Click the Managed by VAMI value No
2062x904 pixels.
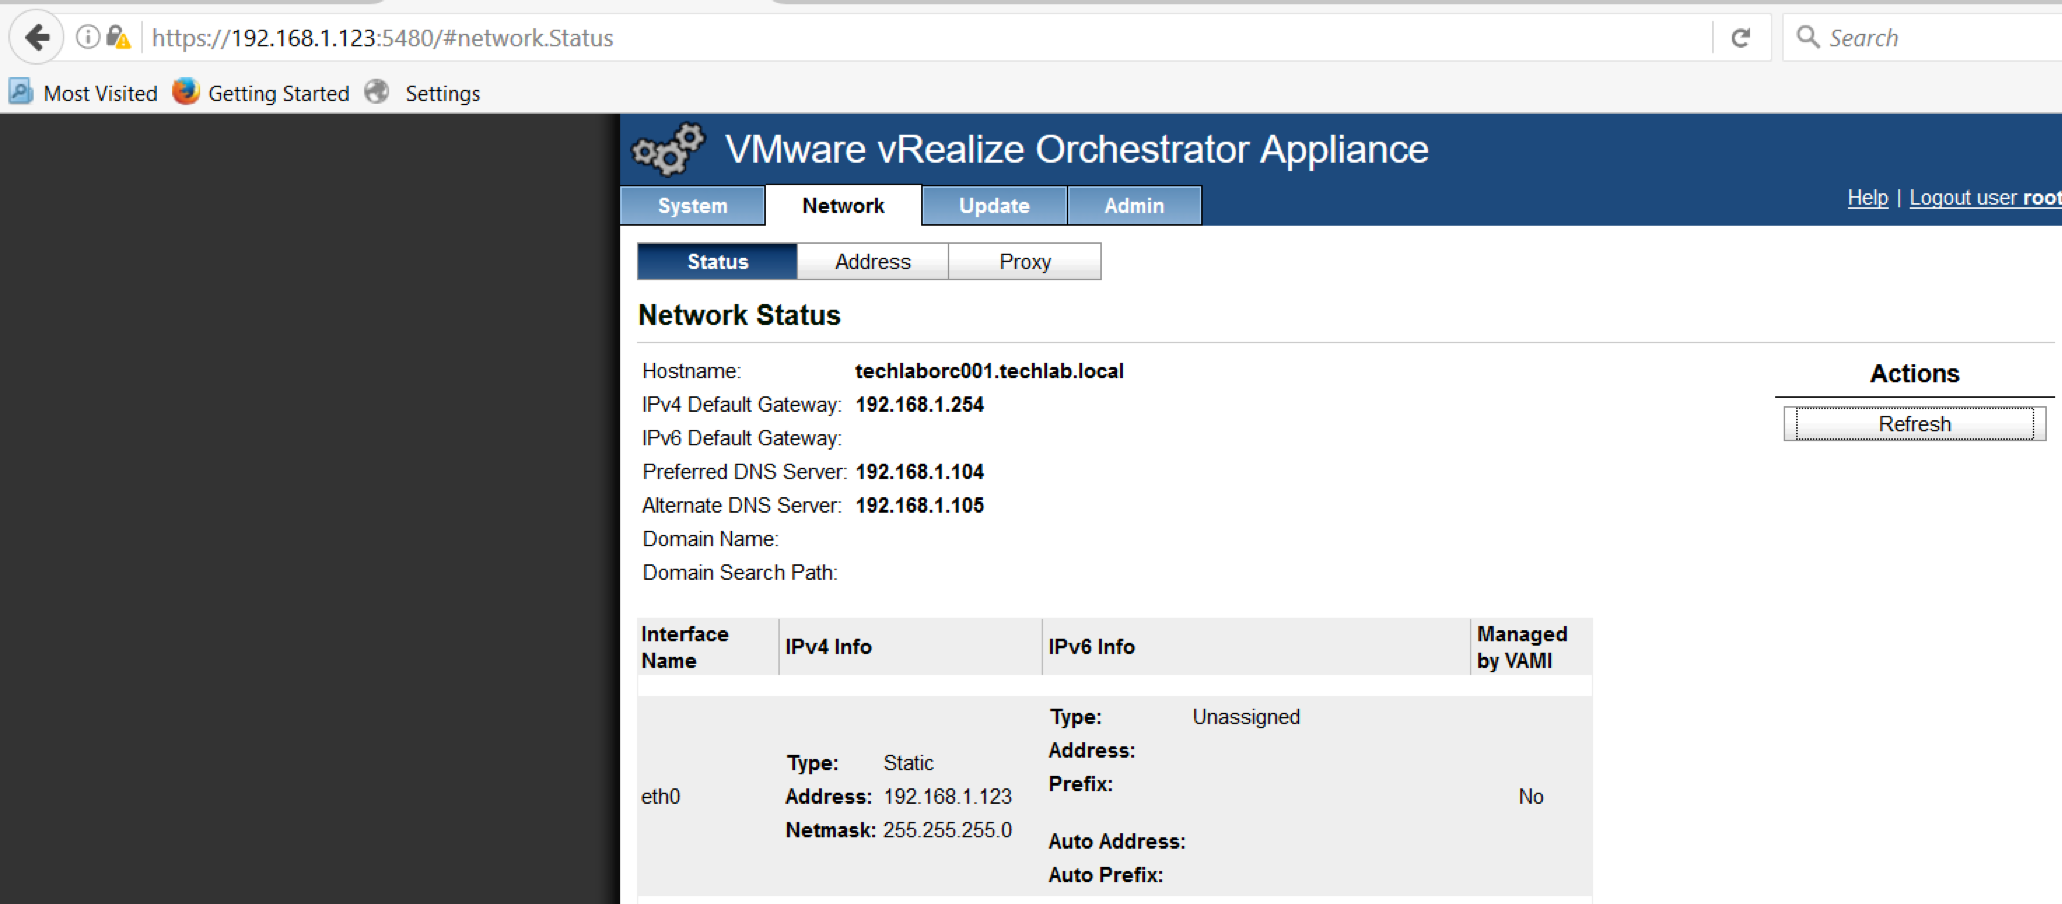1531,797
